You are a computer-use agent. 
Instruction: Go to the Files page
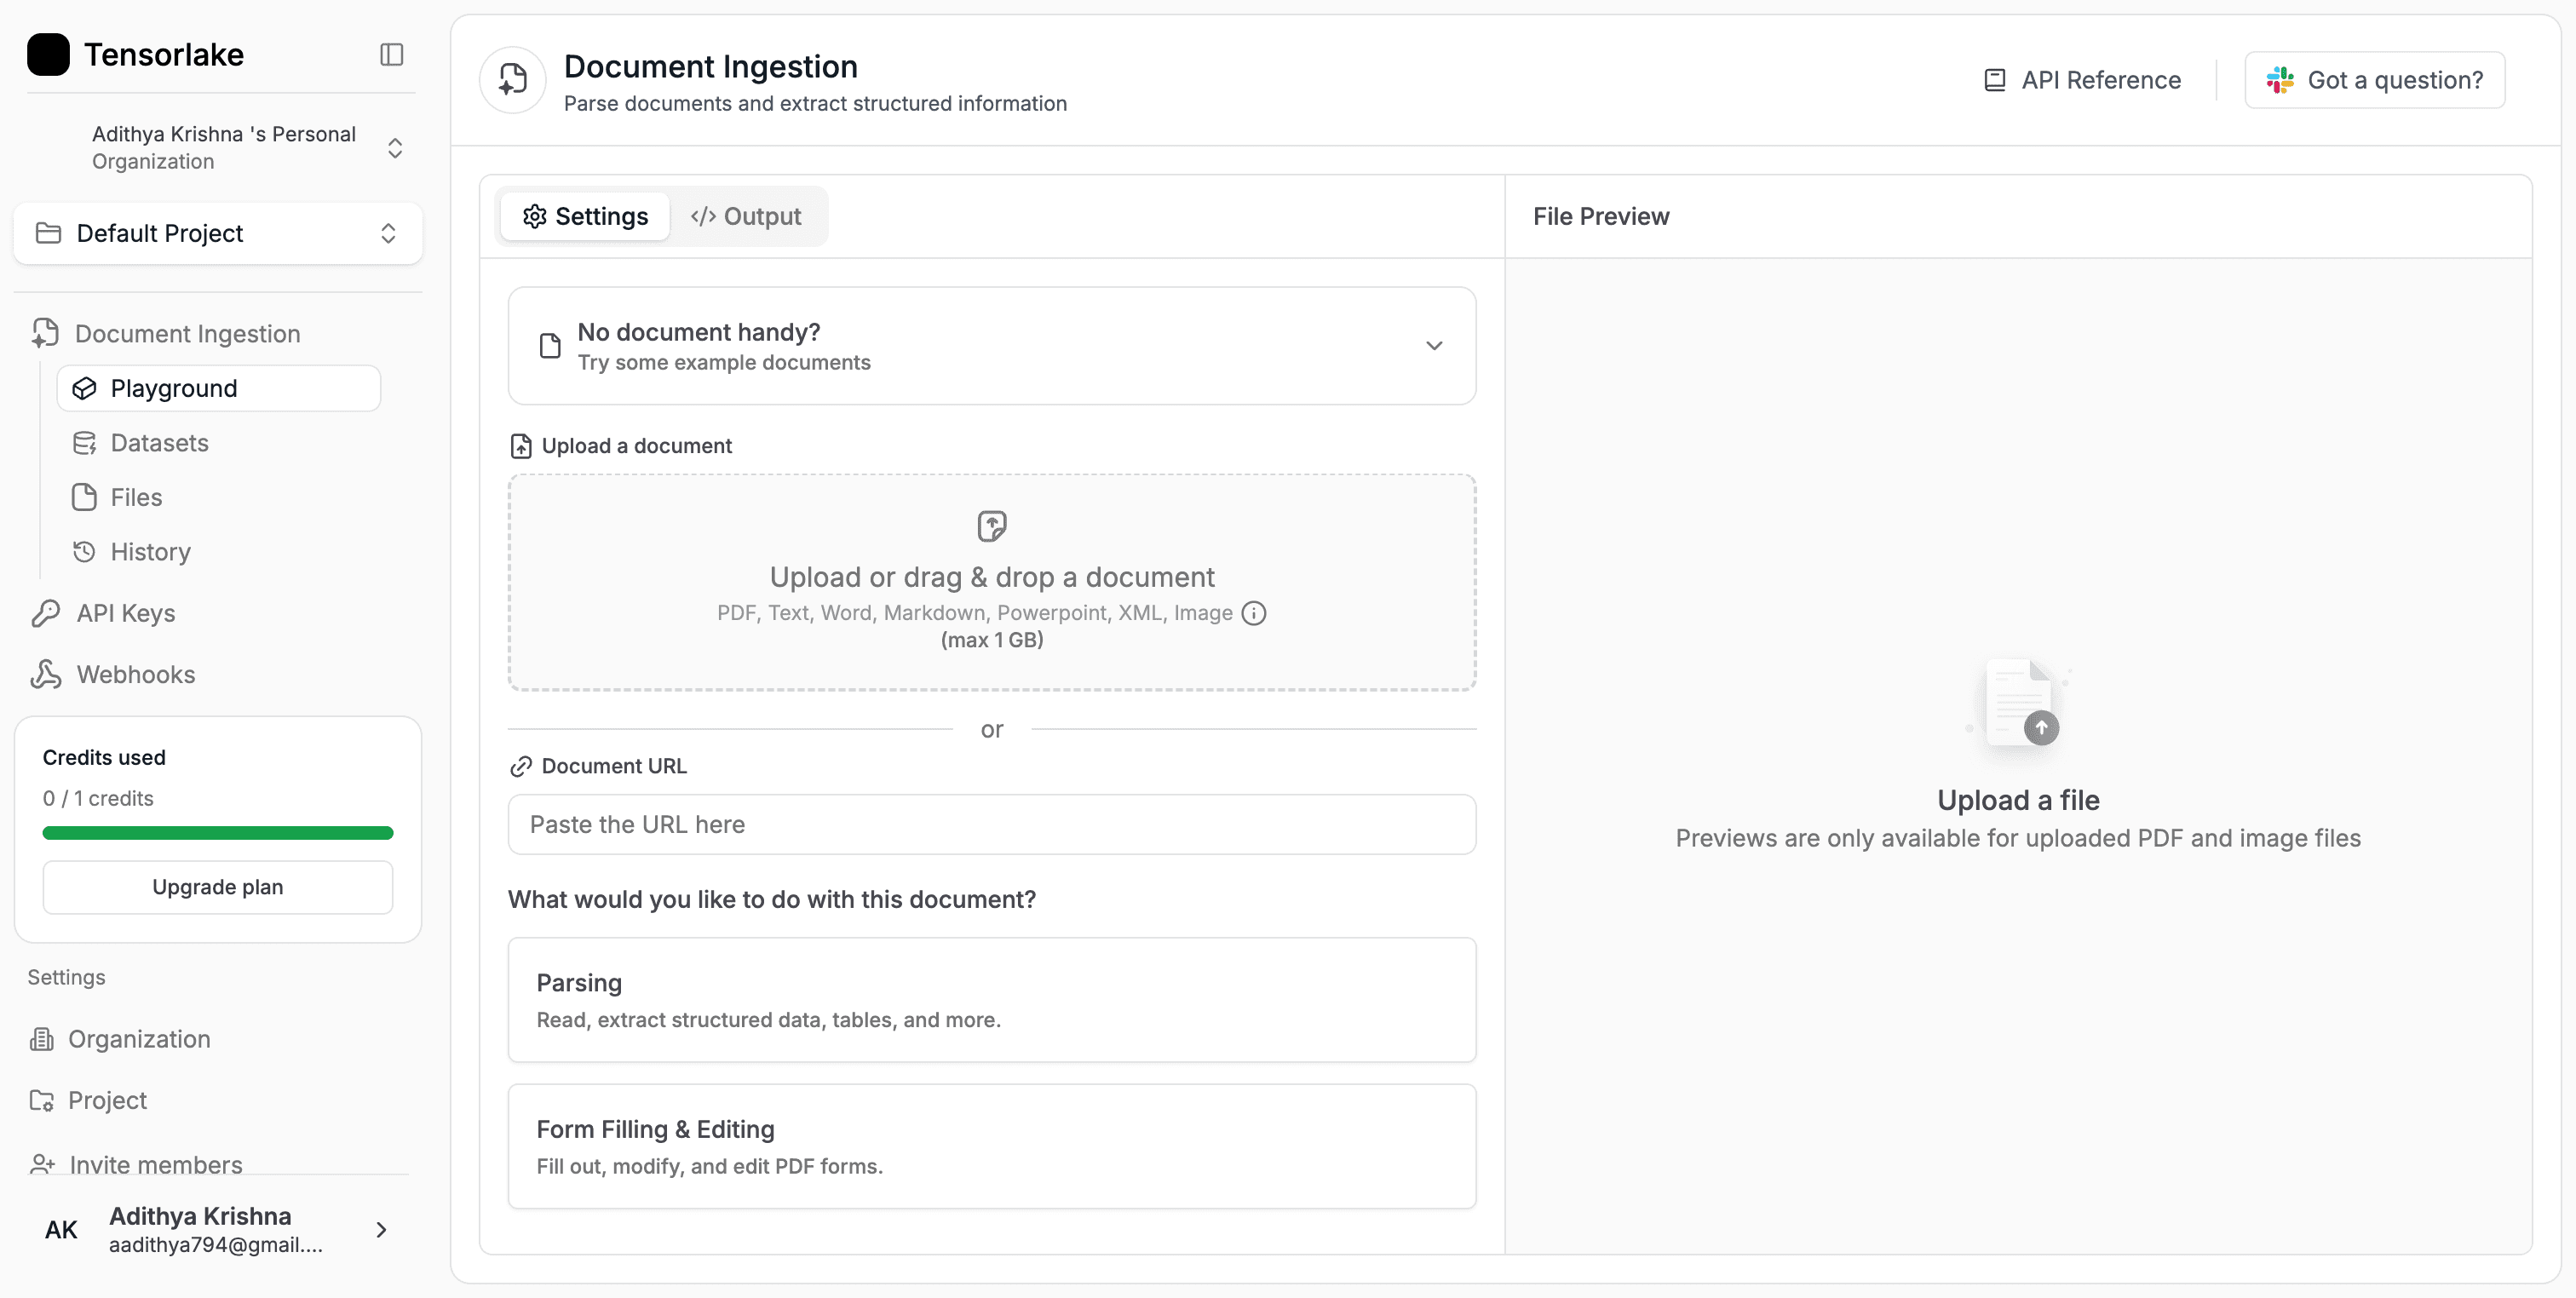pos(136,497)
